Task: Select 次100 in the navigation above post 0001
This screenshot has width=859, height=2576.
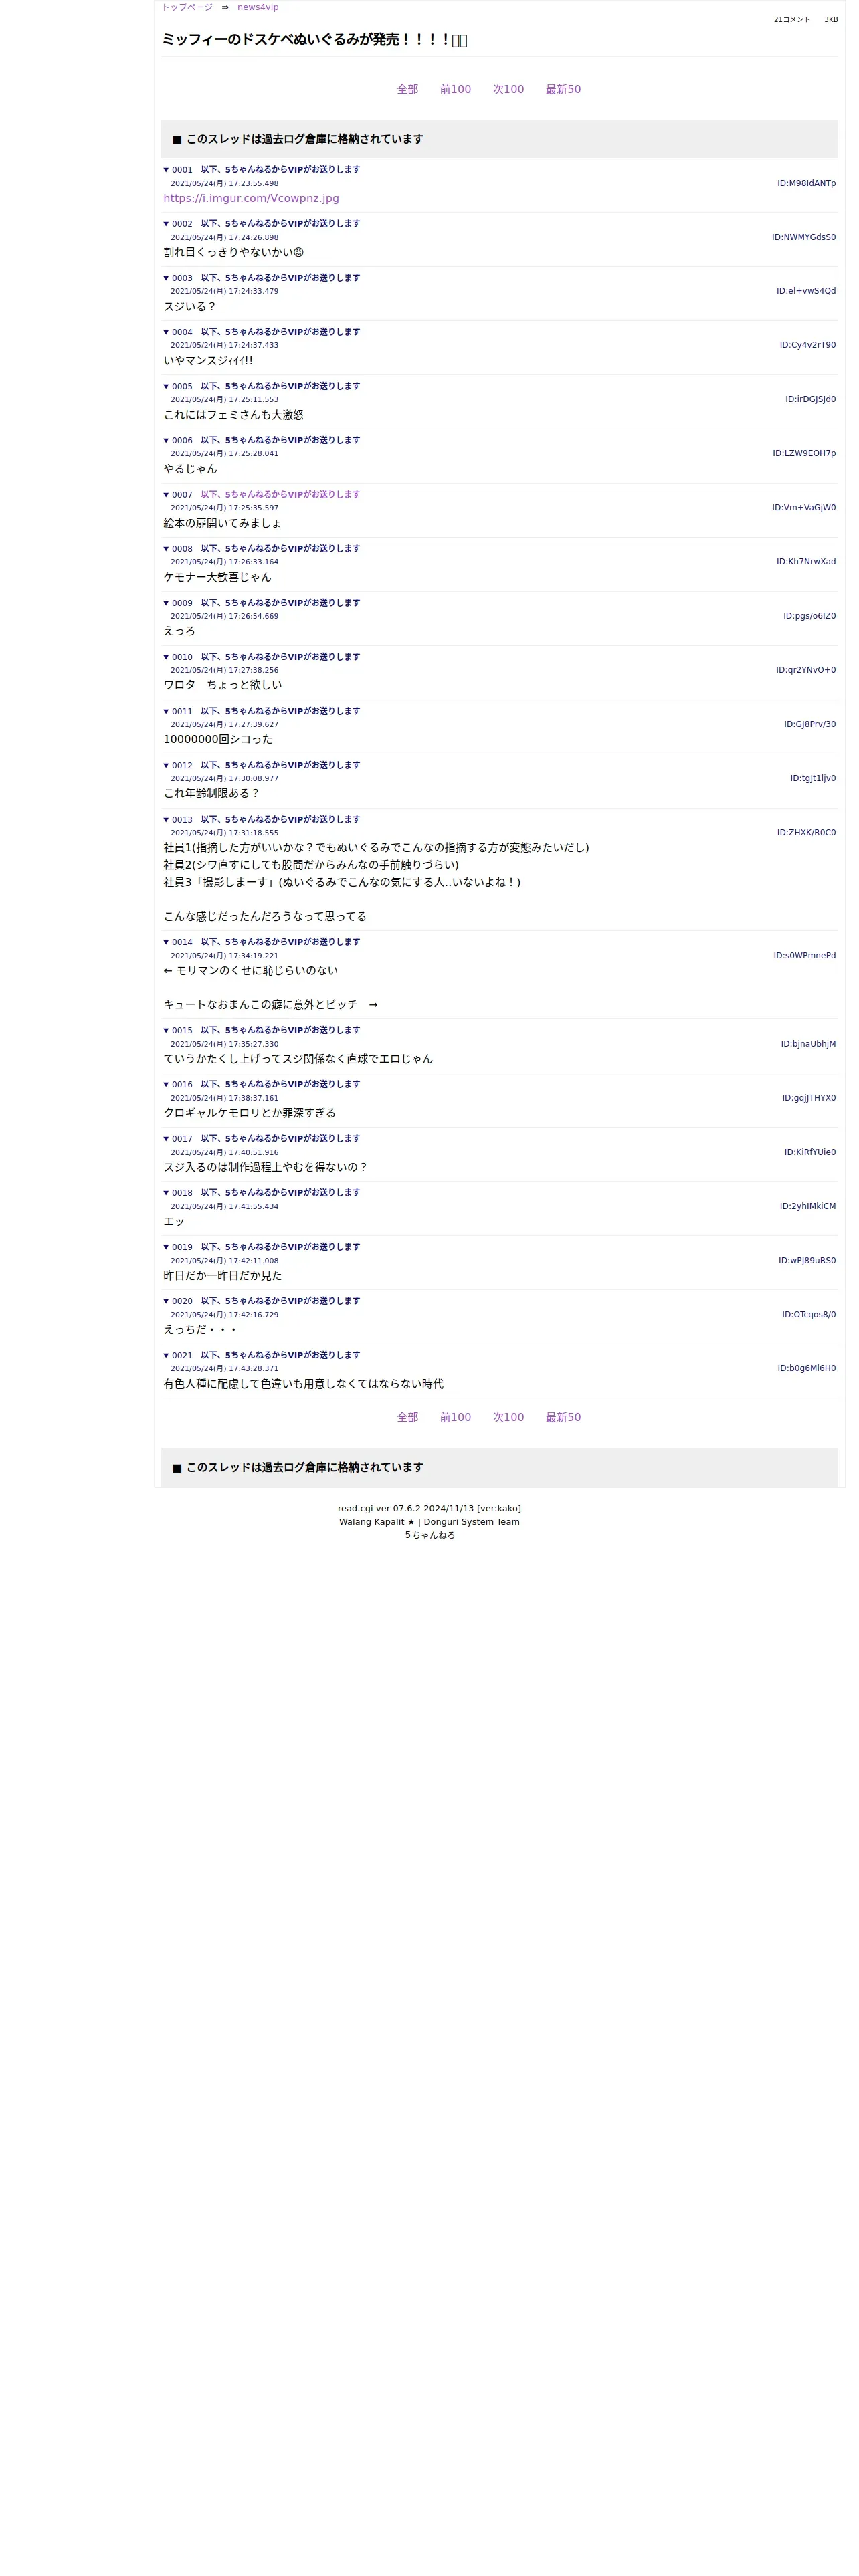Action: [x=508, y=89]
